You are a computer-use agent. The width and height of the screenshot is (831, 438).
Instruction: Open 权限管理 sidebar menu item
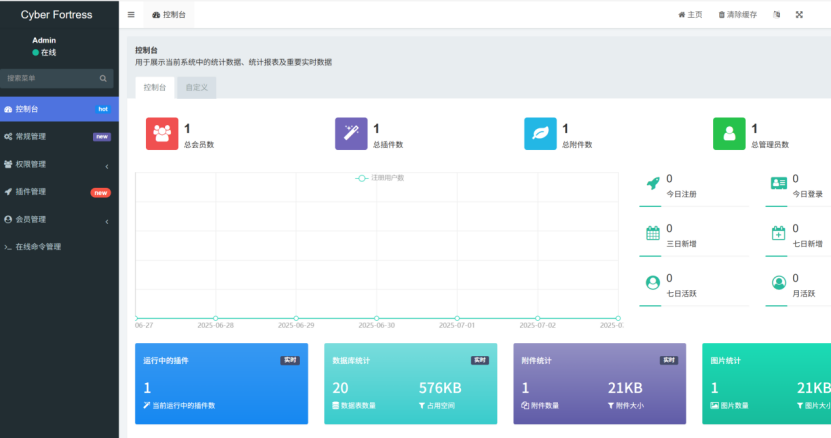tap(59, 164)
